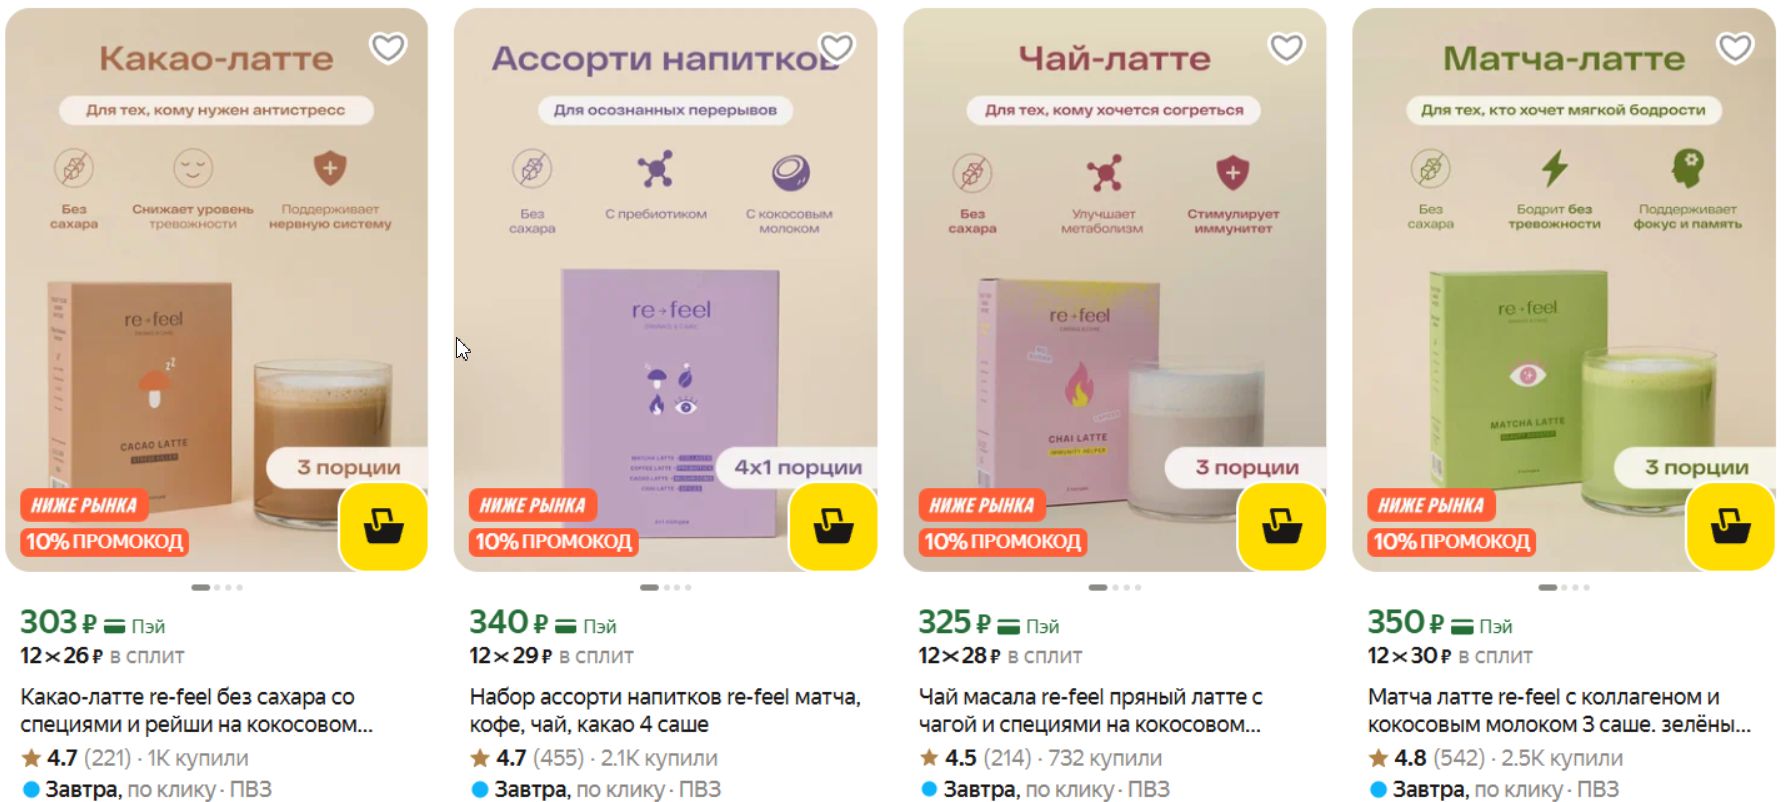This screenshot has width=1784, height=802.
Task: Favorite the Ассорти напитков product via heart
Action: (x=837, y=47)
